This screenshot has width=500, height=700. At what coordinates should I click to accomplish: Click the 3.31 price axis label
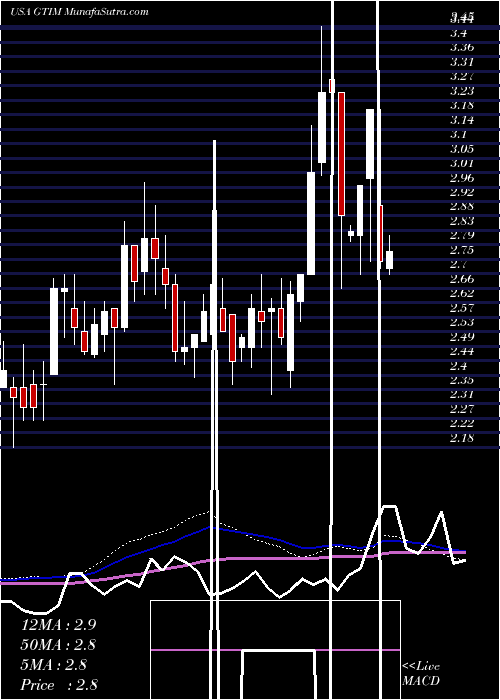[462, 62]
